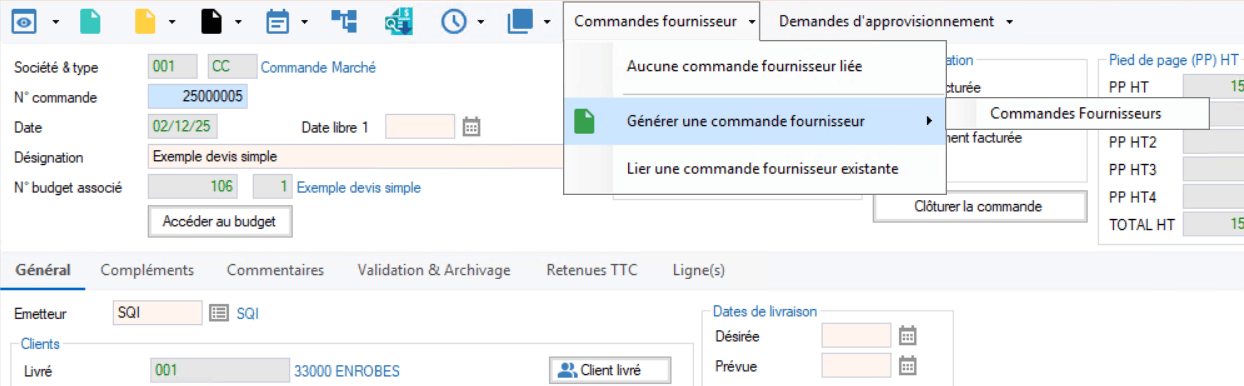Screen dimensions: 1244x386
Task: Click the teal document toolbar icon
Action: 91,20
